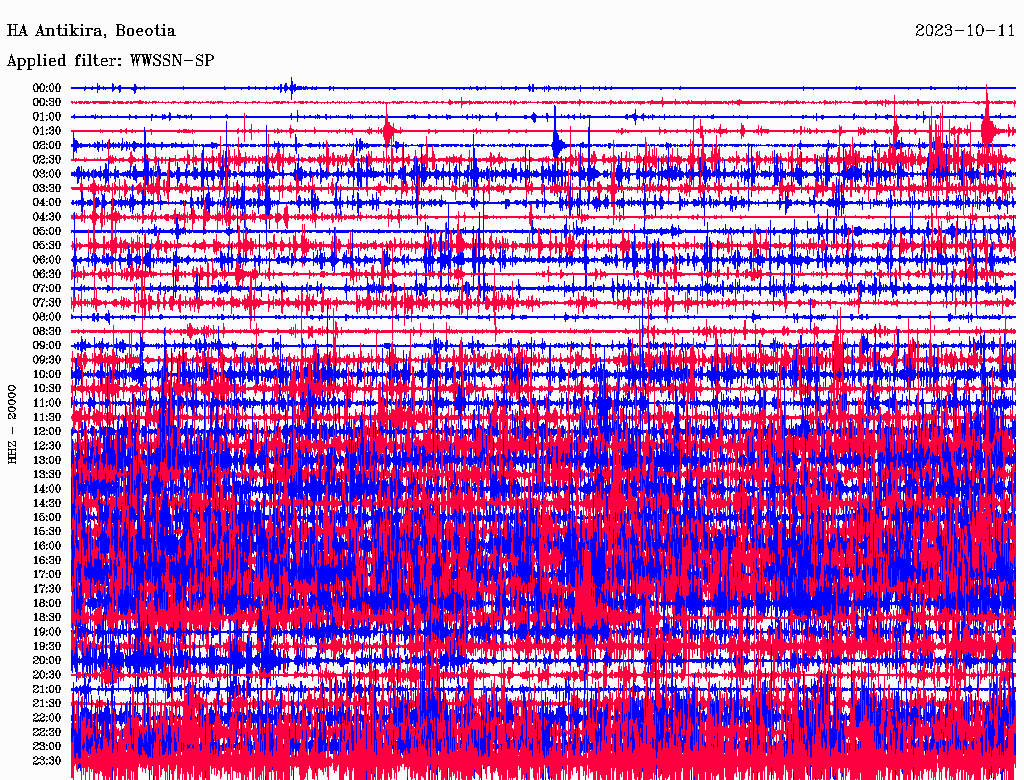This screenshot has height=780, width=1024.
Task: Click the '10:00' time label
Action: 47,374
